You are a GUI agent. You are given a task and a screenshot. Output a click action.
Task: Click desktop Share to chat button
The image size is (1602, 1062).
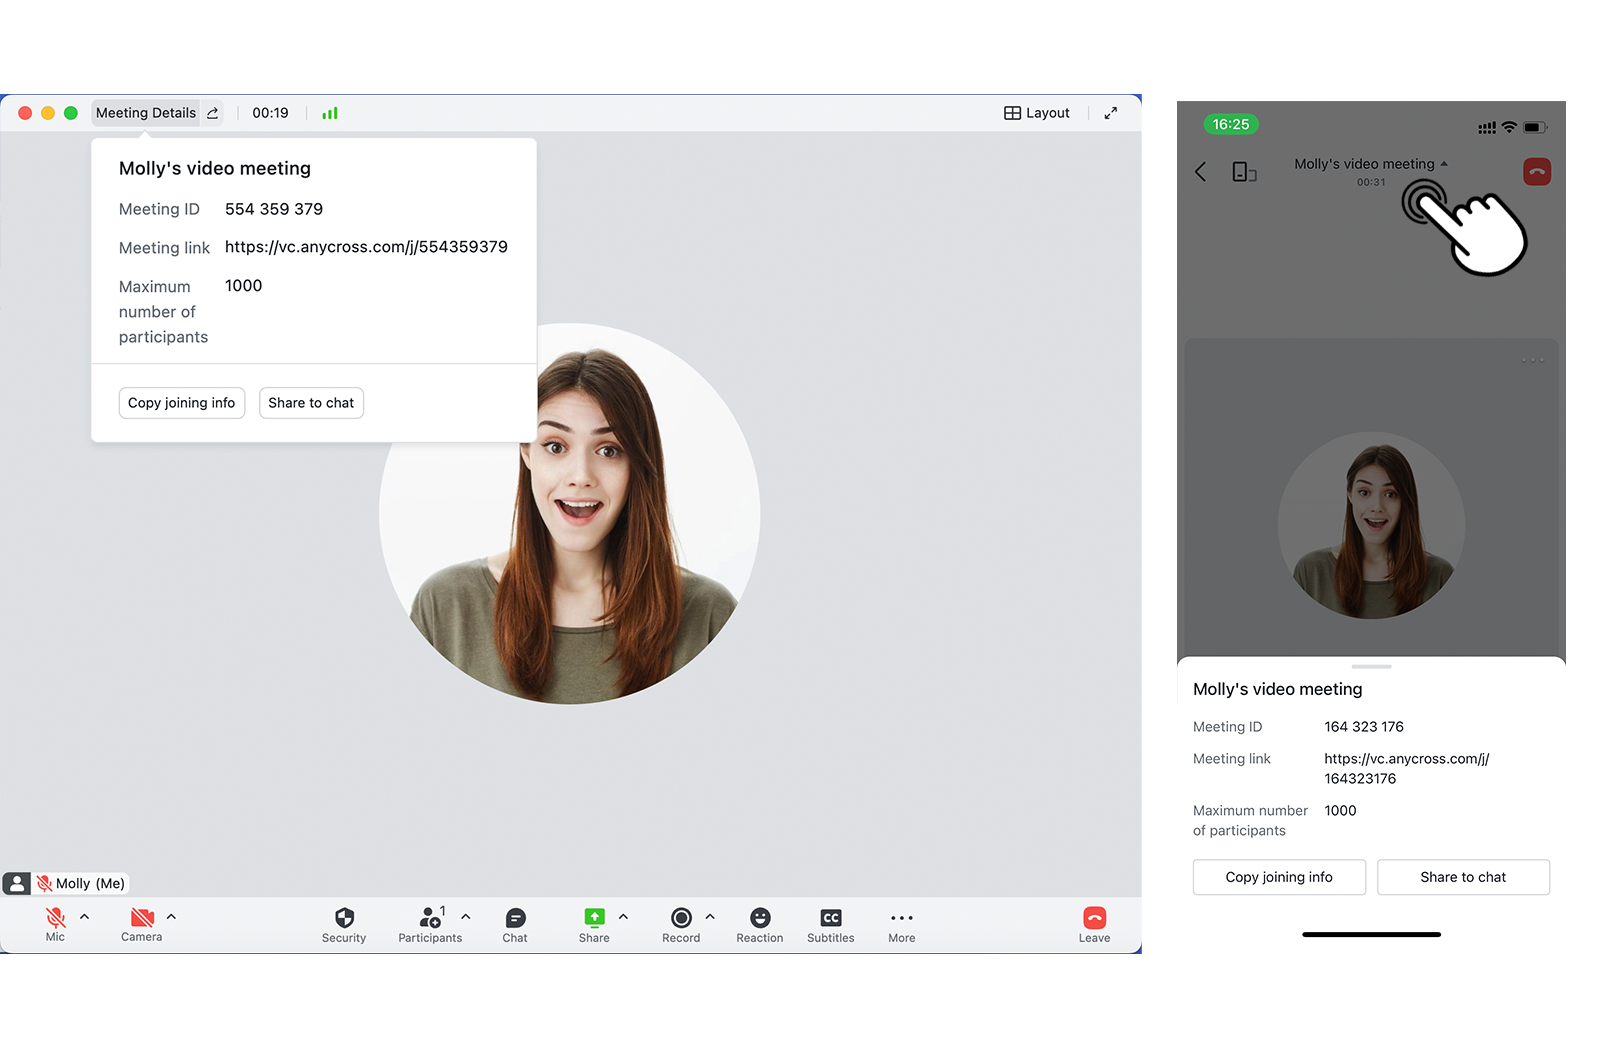point(311,403)
